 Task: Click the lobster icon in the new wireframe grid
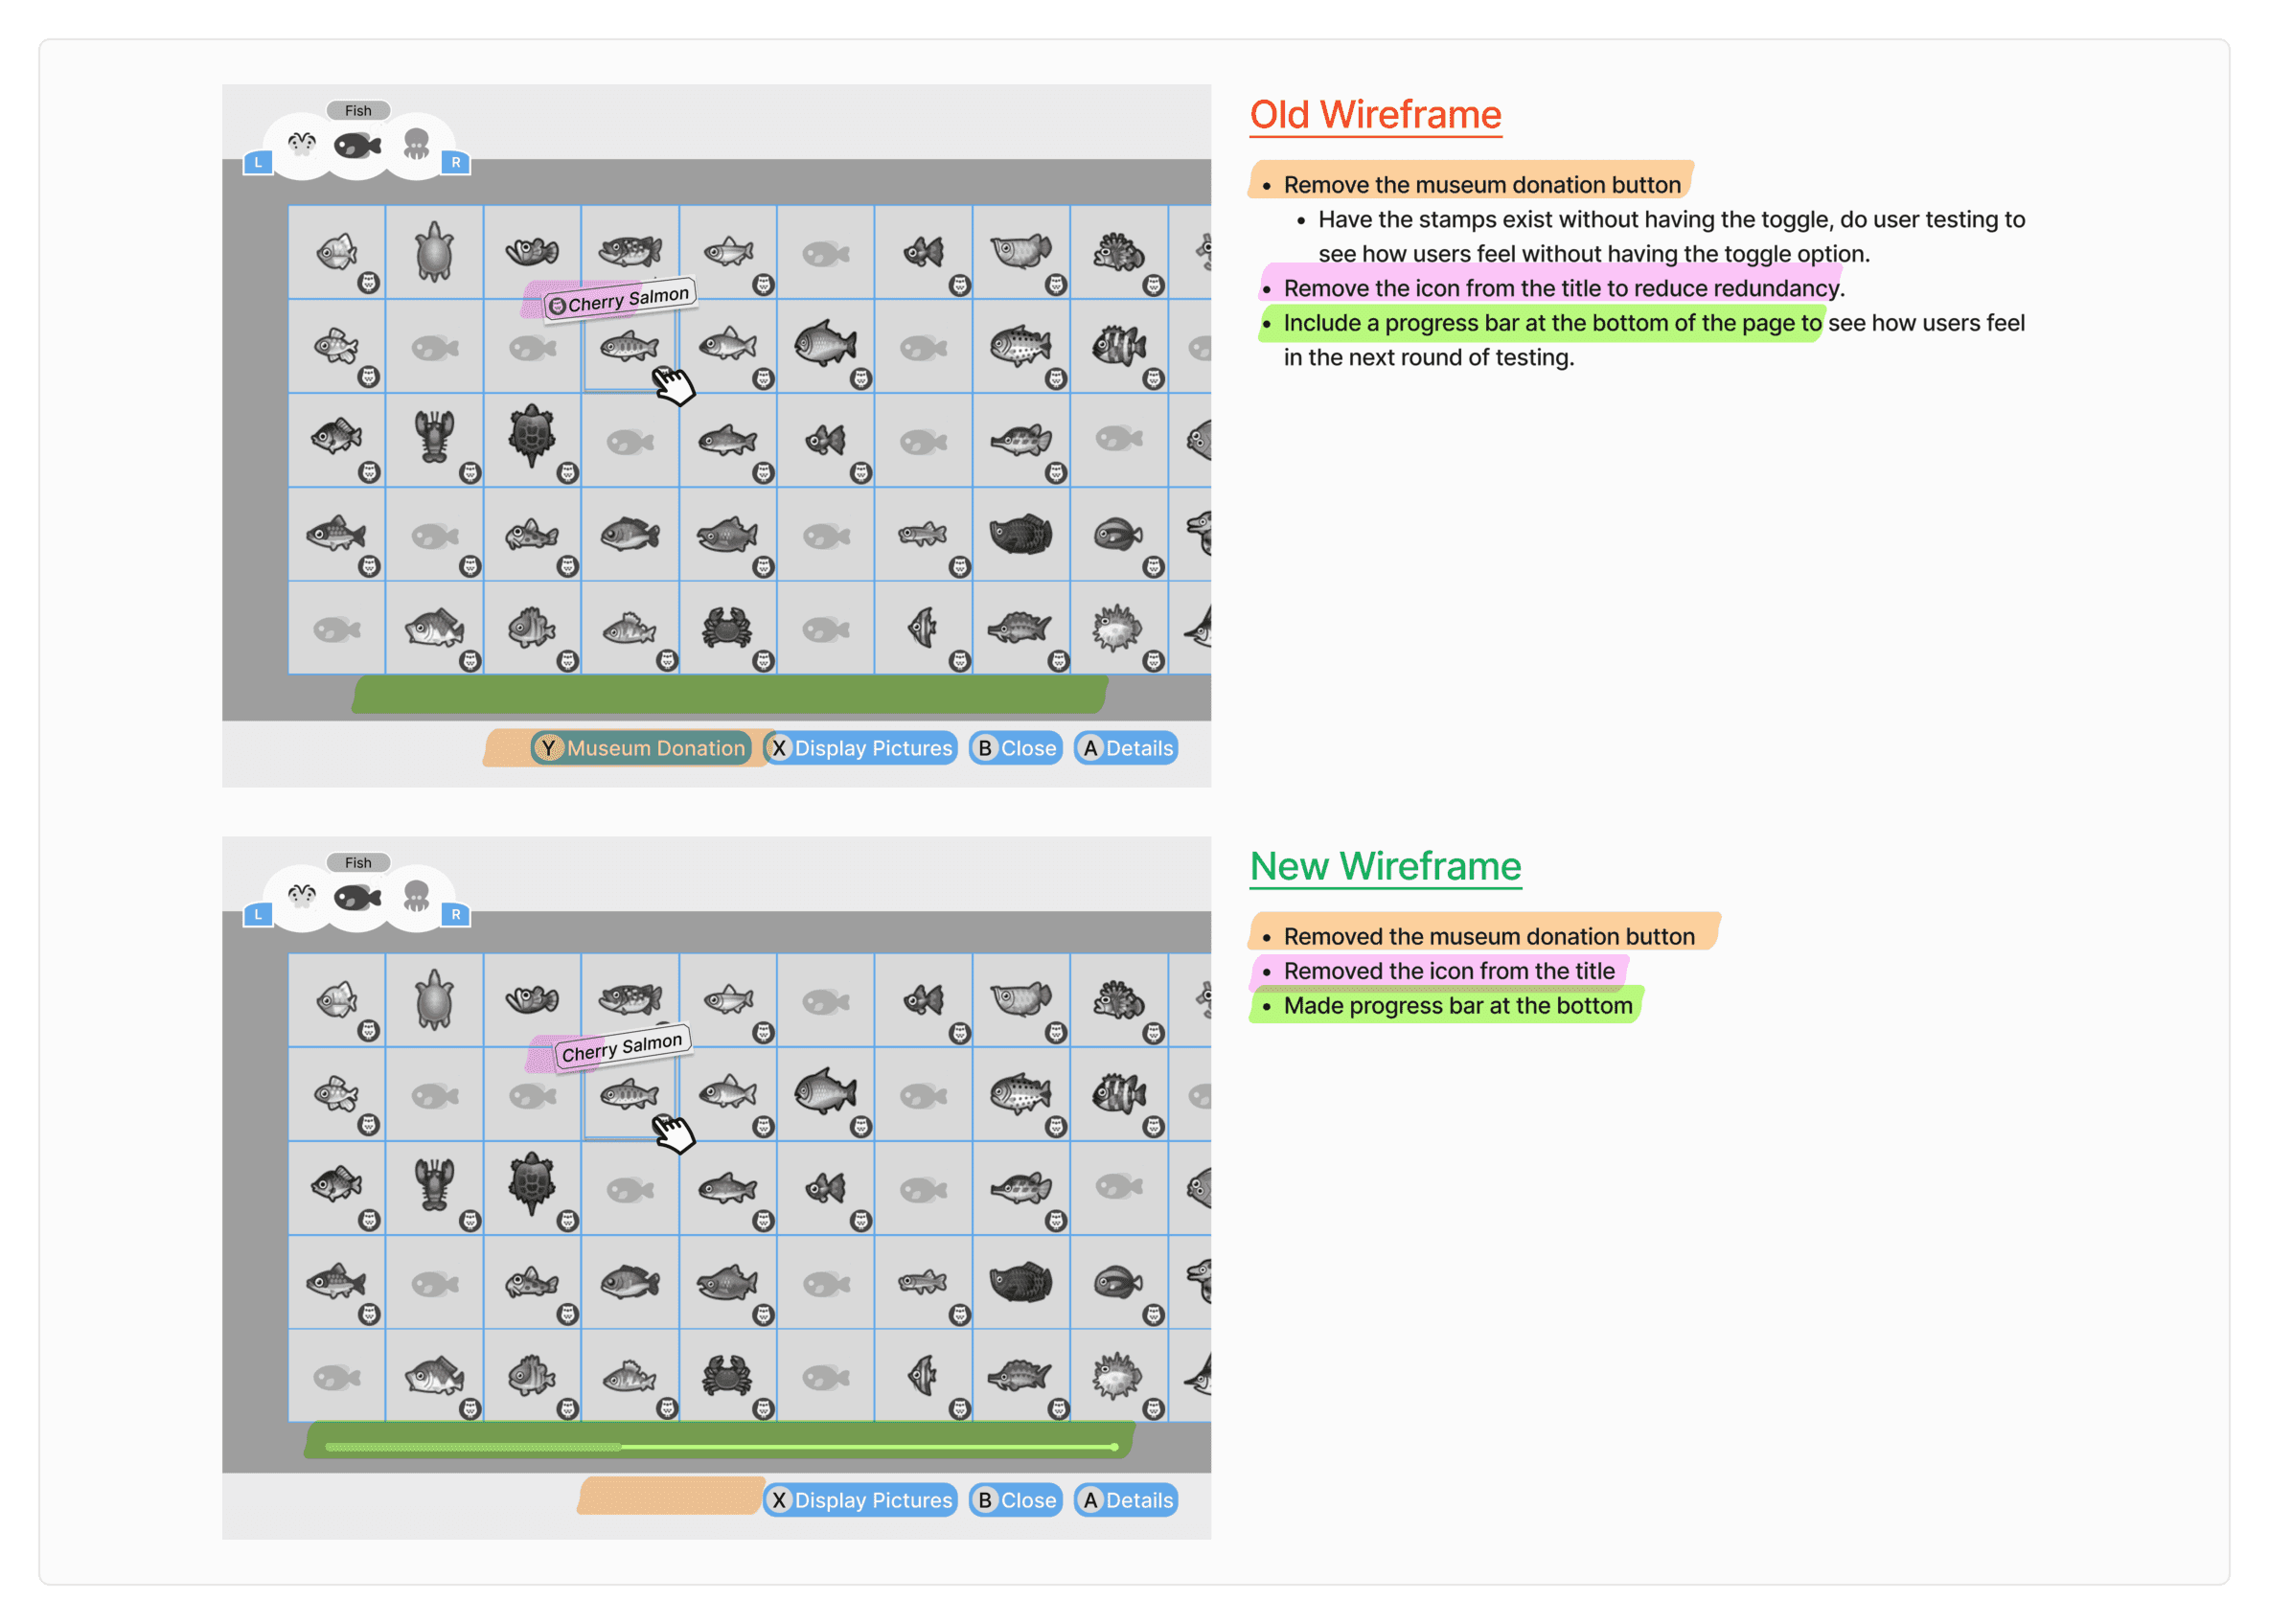(434, 1185)
